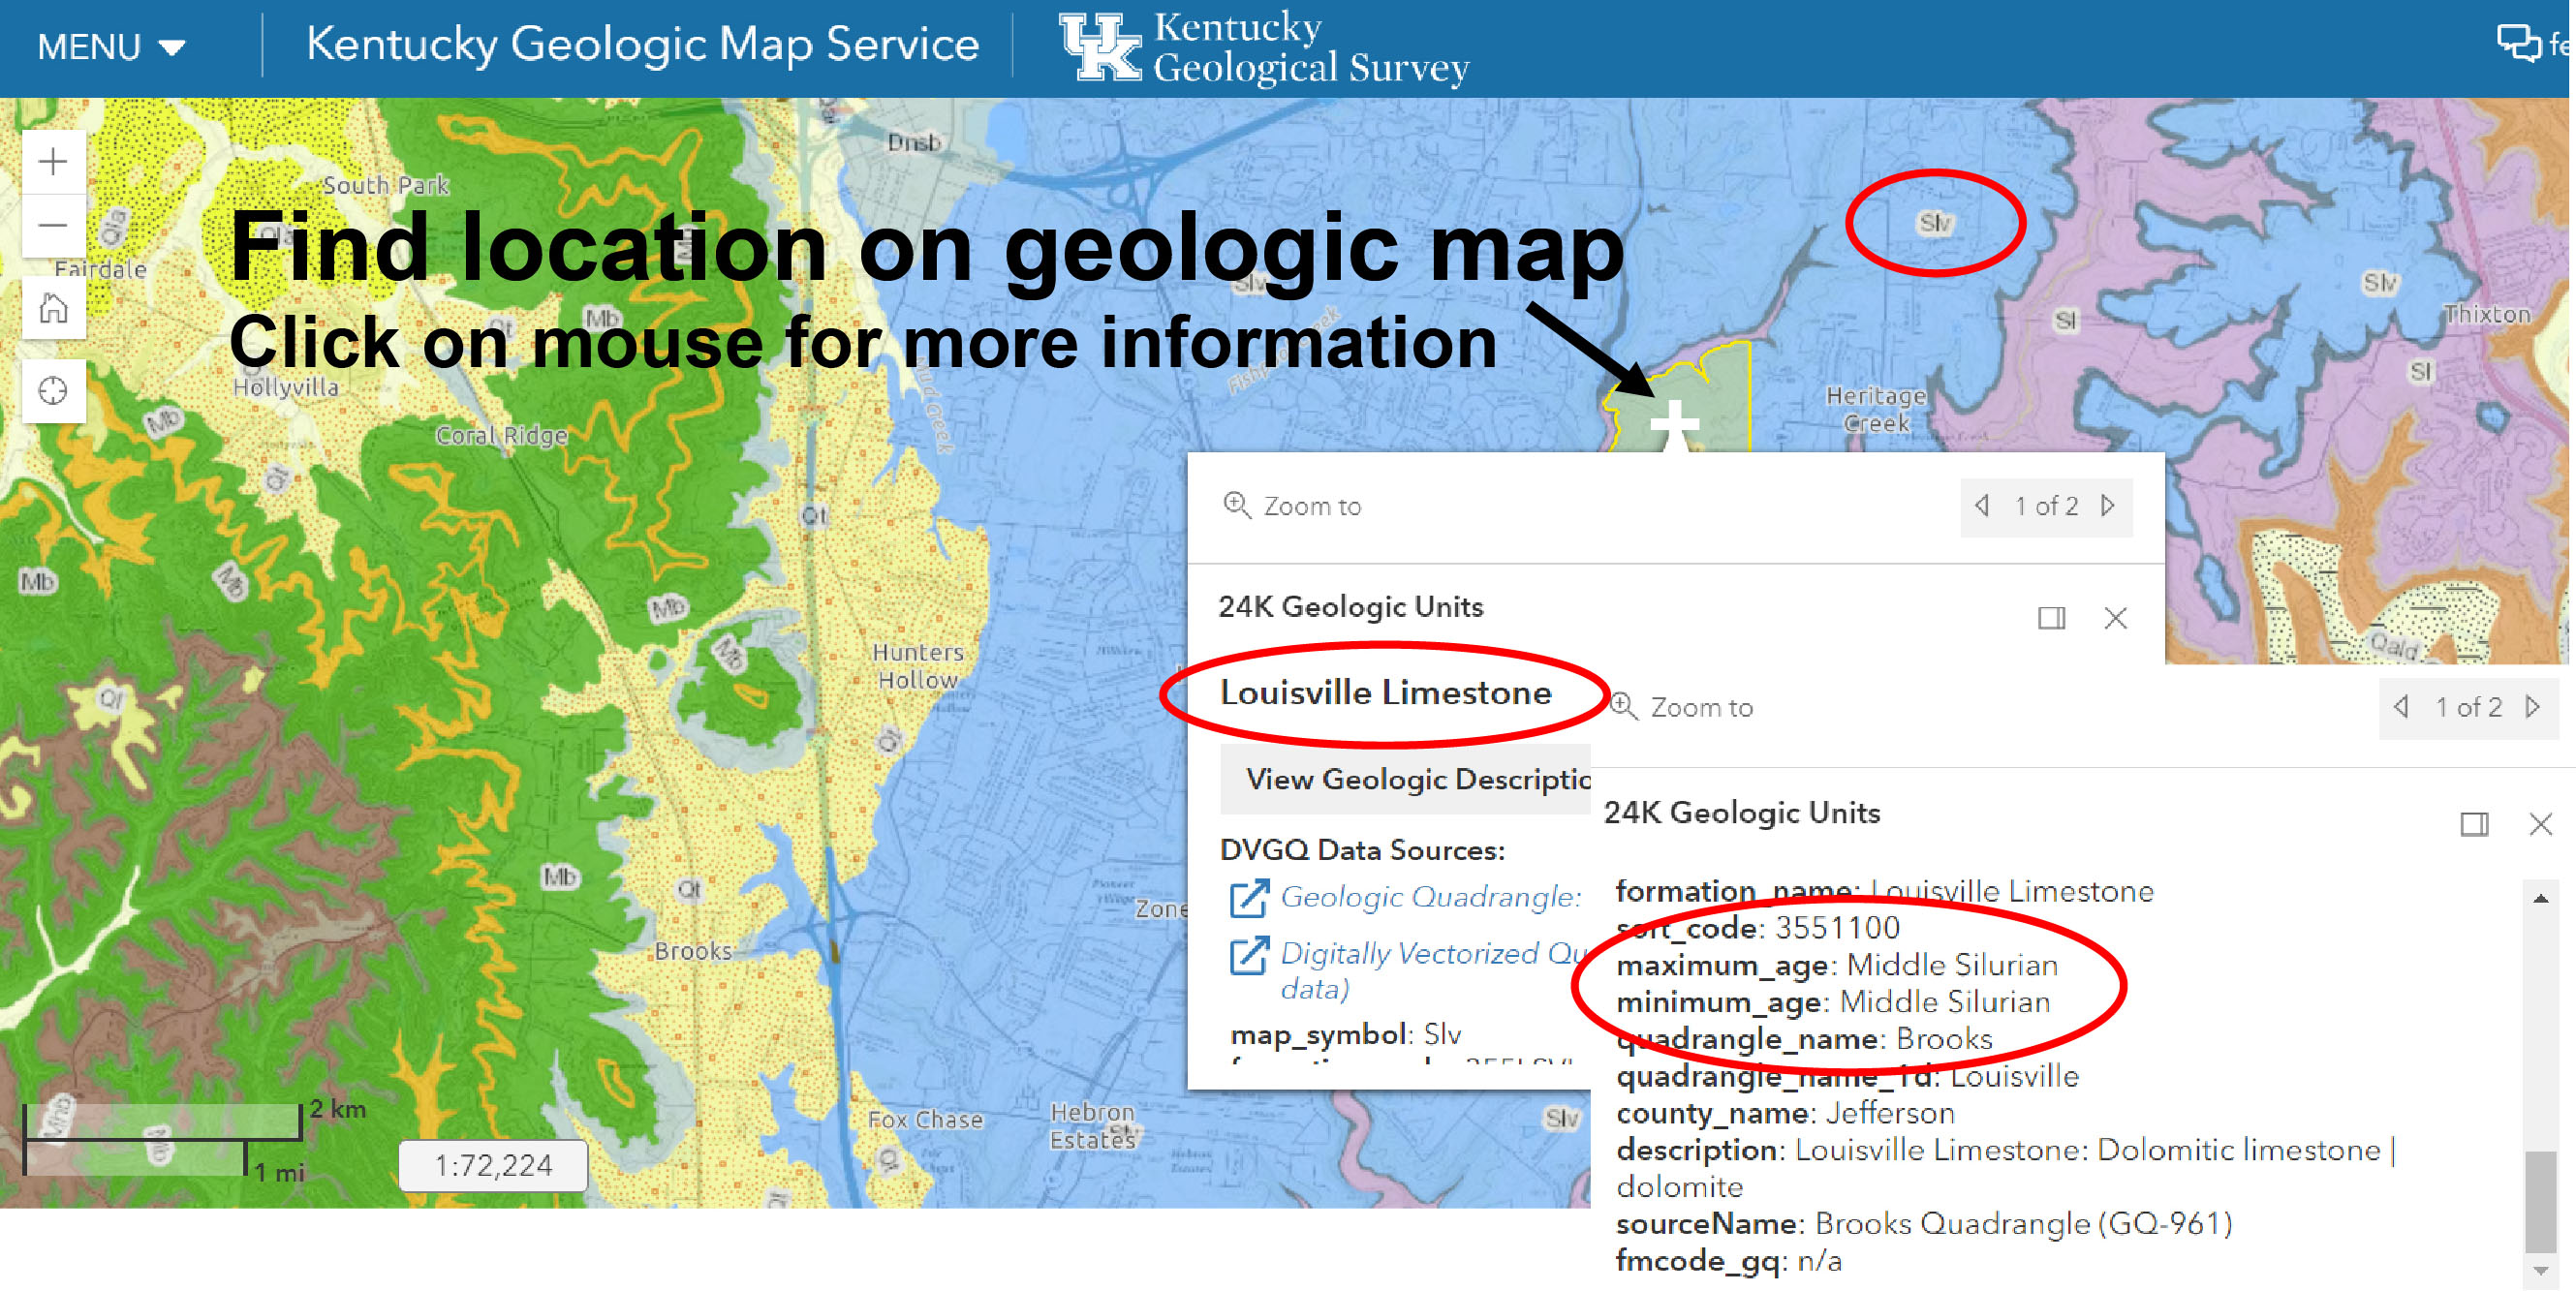Click the Kentucky Geological Survey logo
The height and width of the screenshot is (1291, 2576).
point(1264,47)
